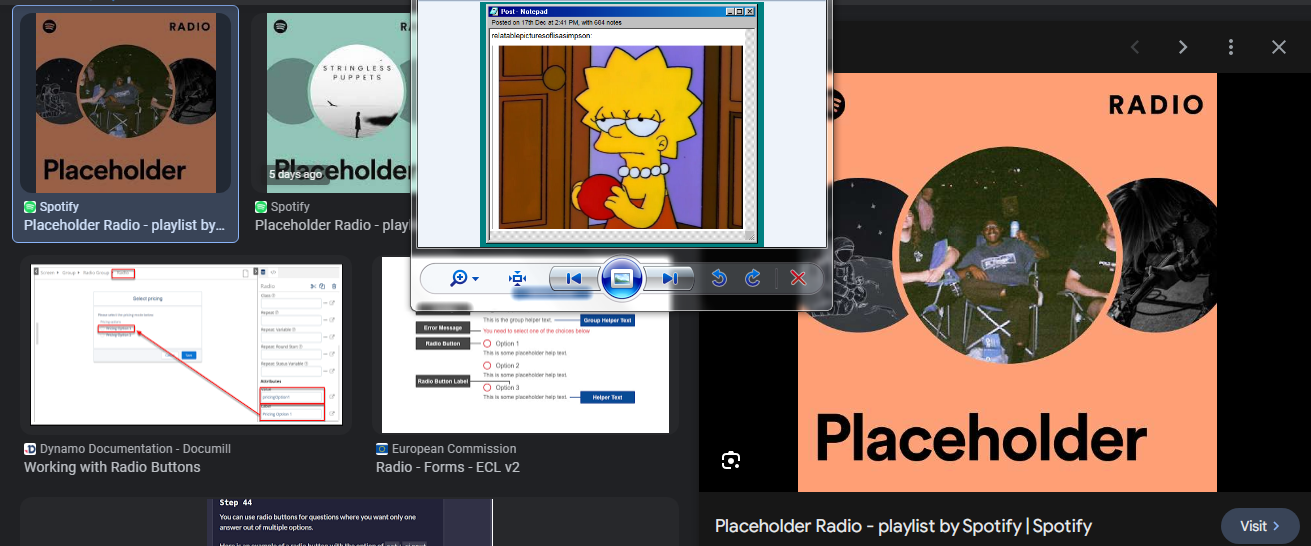The height and width of the screenshot is (546, 1311).
Task: Open 'Radio - Forms - ECL v2' result
Action: pos(448,467)
